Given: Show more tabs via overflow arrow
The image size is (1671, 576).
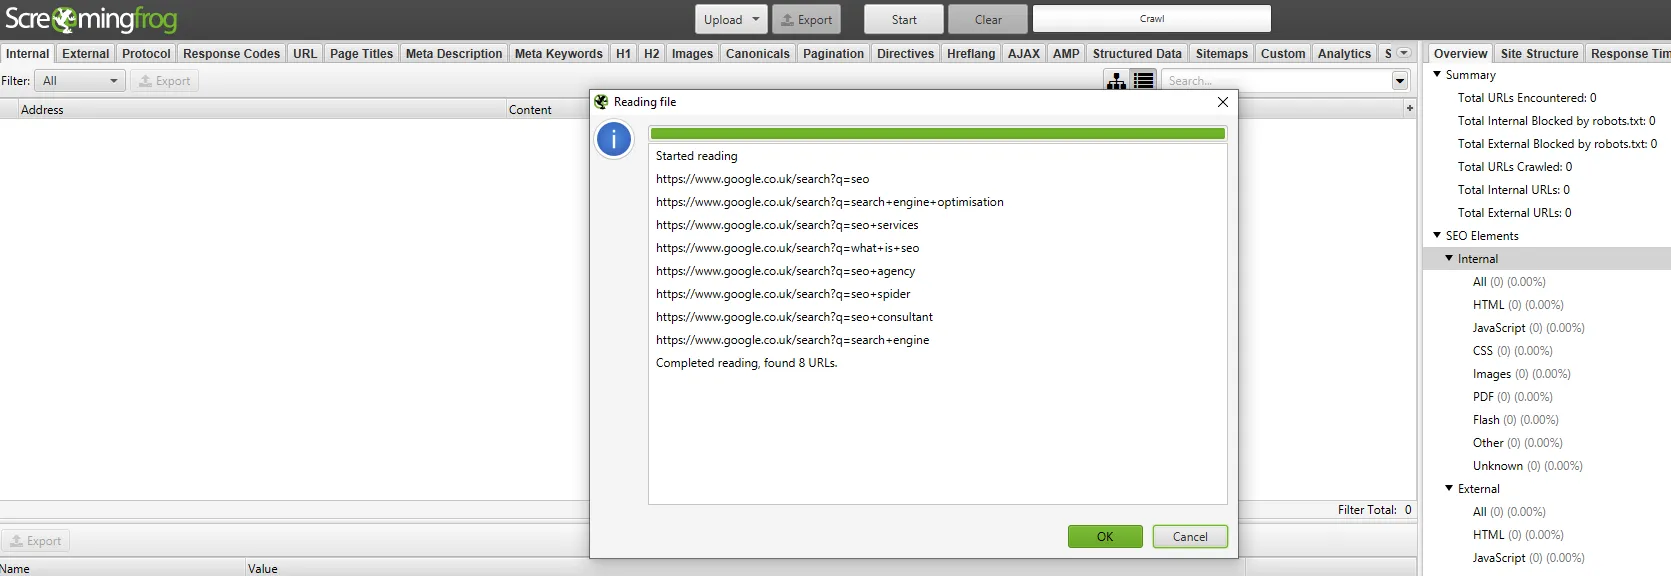Looking at the screenshot, I should click(x=1403, y=53).
